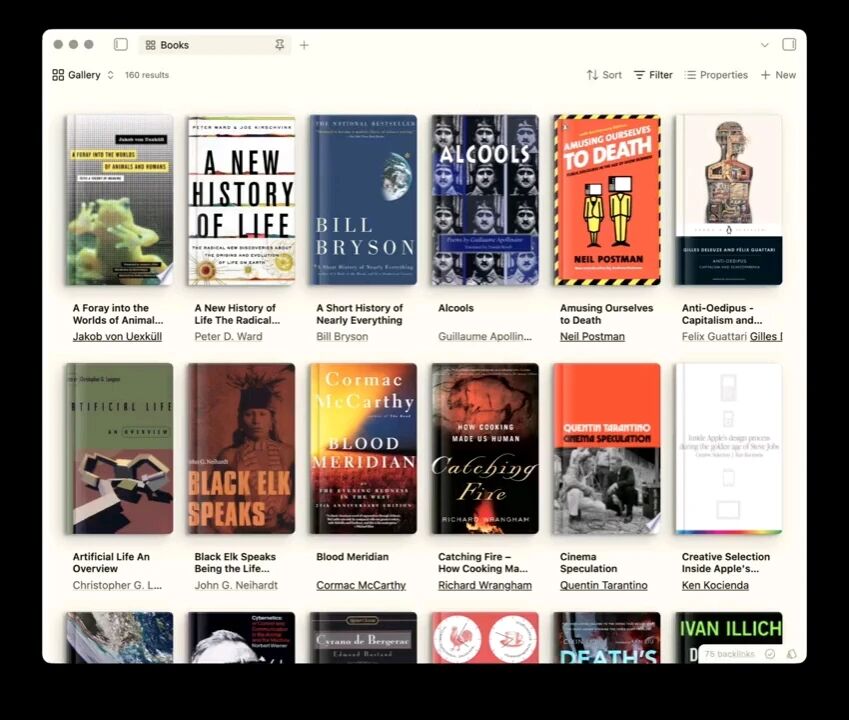Image resolution: width=849 pixels, height=720 pixels.
Task: Click the status bar icon right of checkmark
Action: [792, 654]
